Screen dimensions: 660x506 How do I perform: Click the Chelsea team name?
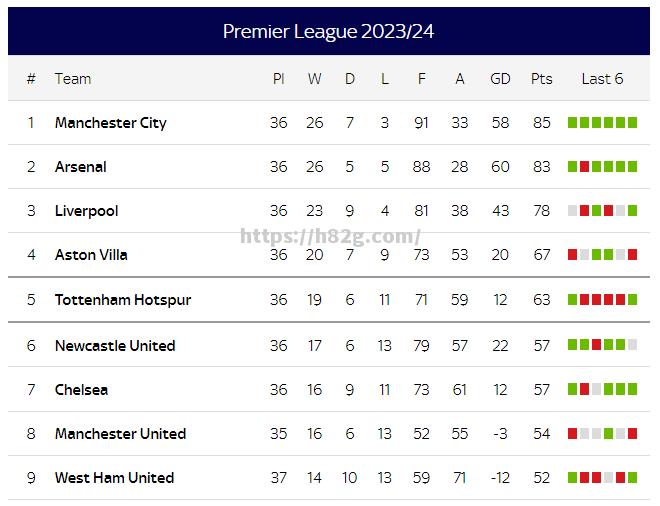tap(81, 390)
